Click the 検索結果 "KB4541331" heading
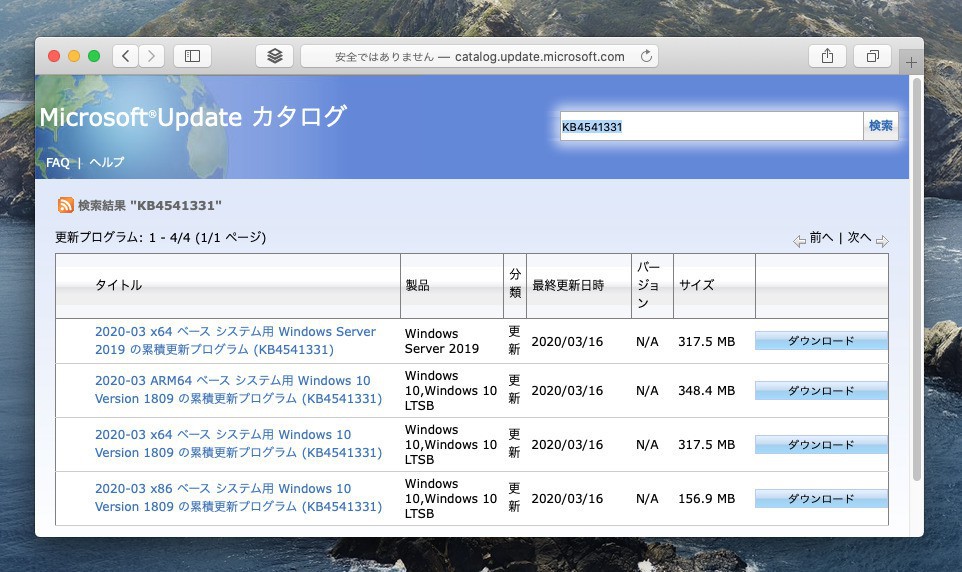 pos(150,205)
